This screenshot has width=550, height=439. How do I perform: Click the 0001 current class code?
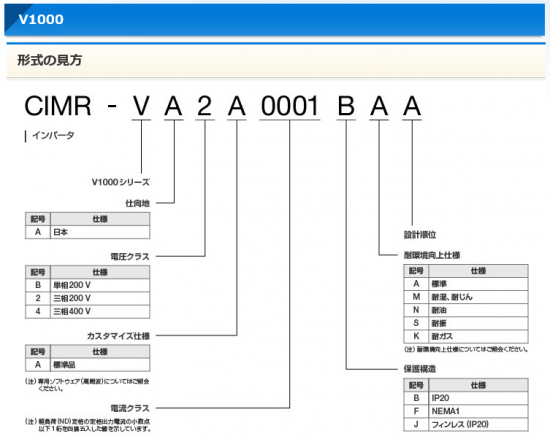(290, 106)
